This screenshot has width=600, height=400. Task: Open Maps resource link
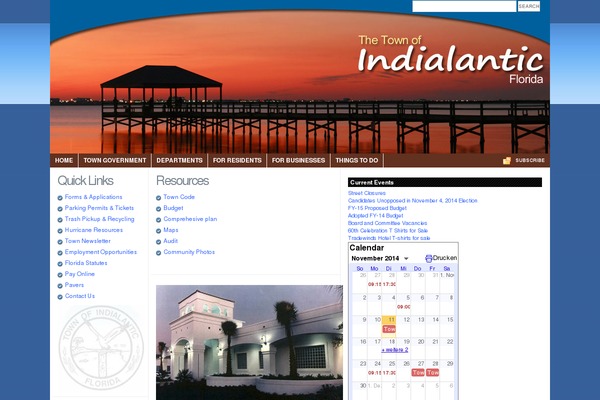tap(171, 230)
